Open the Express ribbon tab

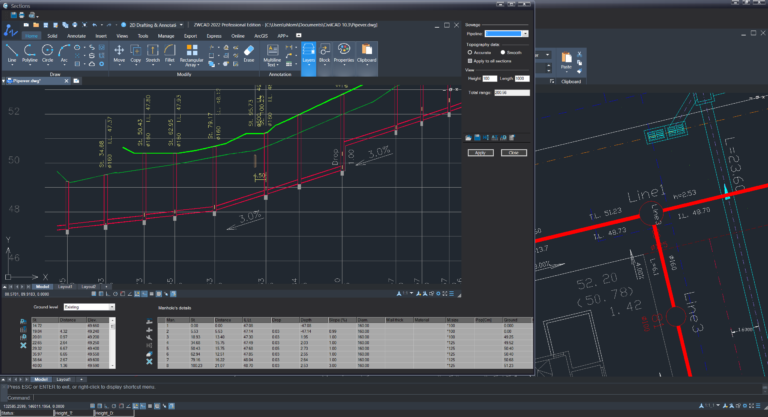(x=214, y=35)
